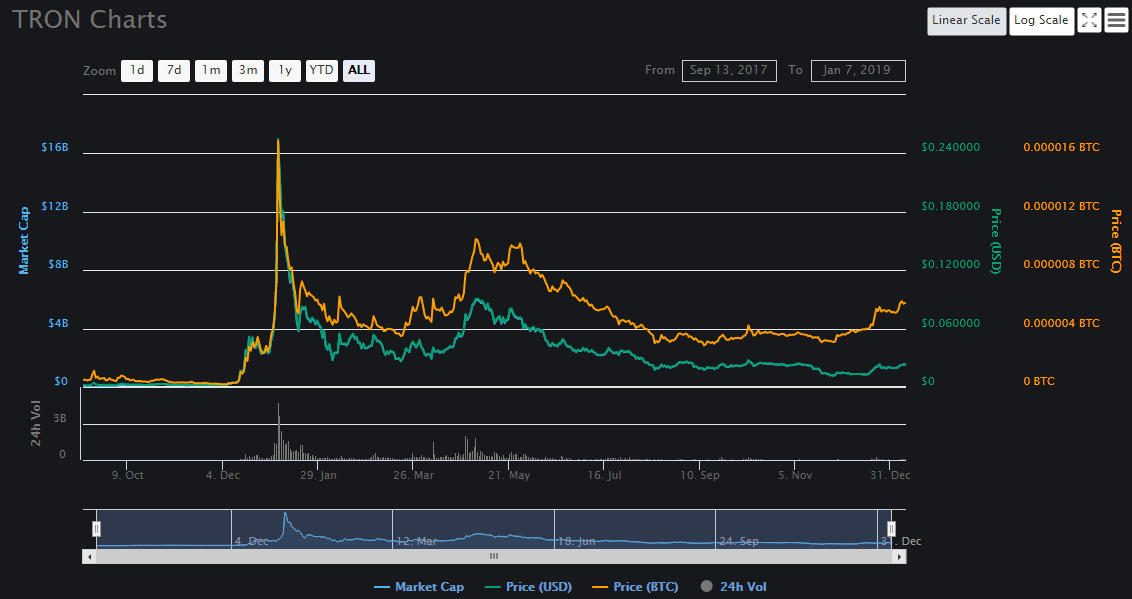Screen dimensions: 1132x599
Task: Toggle Market Cap series in legend
Action: [418, 587]
